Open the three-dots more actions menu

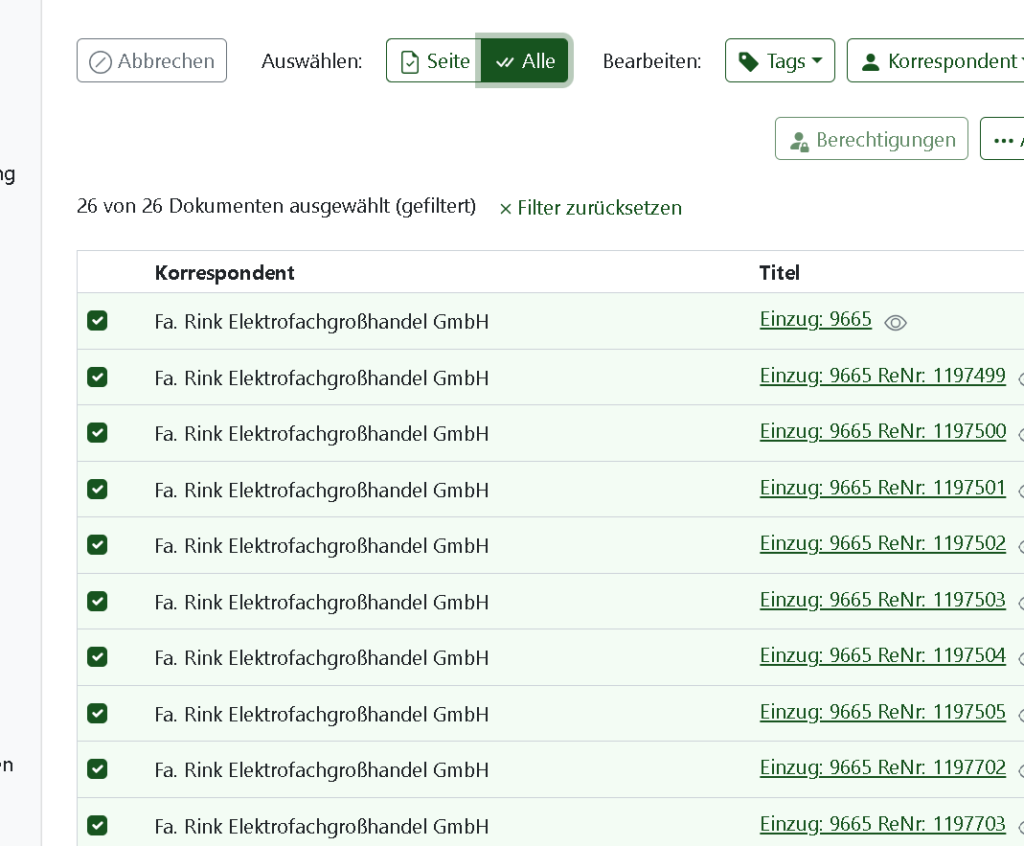click(1003, 140)
